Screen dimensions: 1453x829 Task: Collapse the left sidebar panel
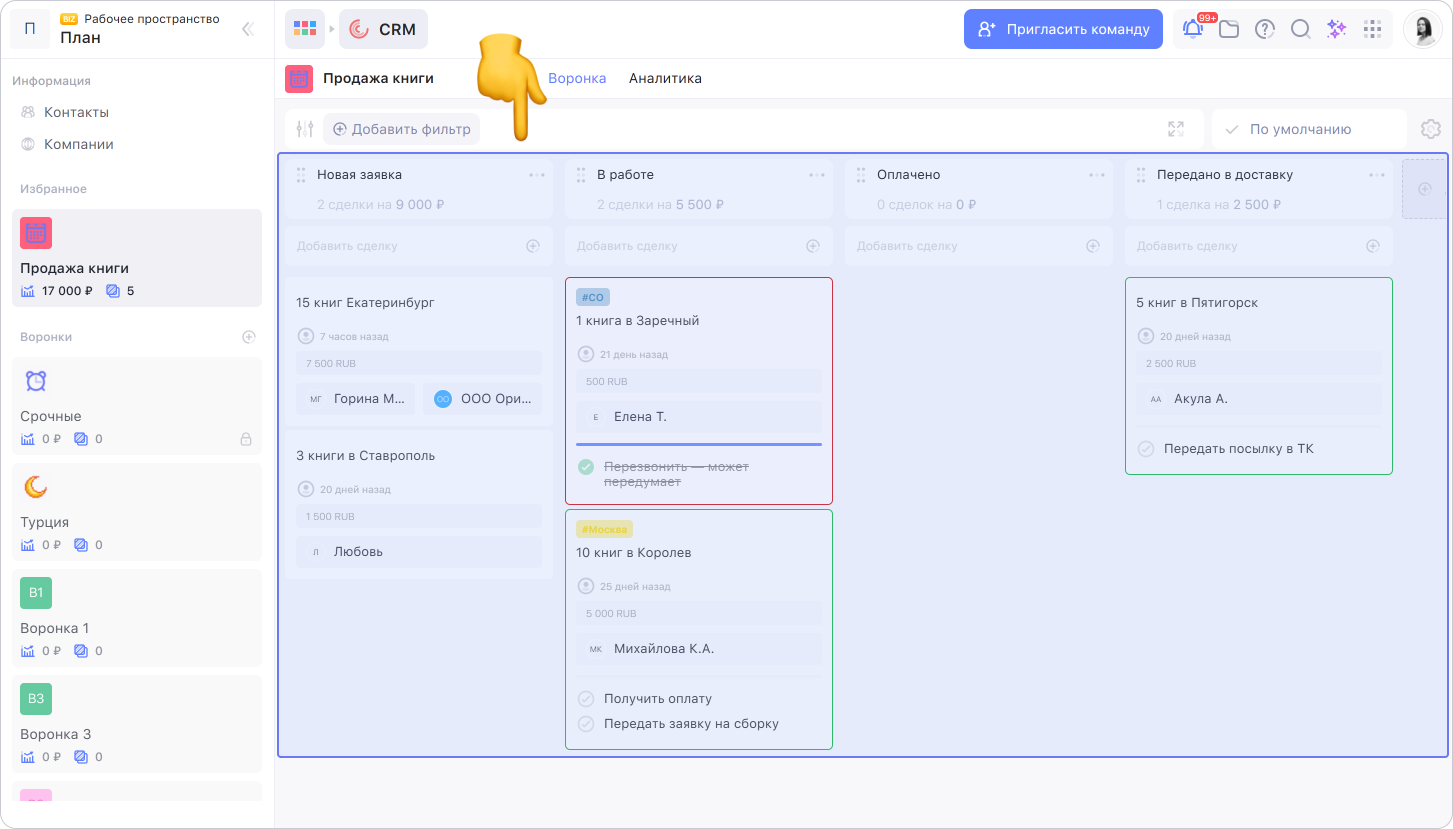(247, 29)
